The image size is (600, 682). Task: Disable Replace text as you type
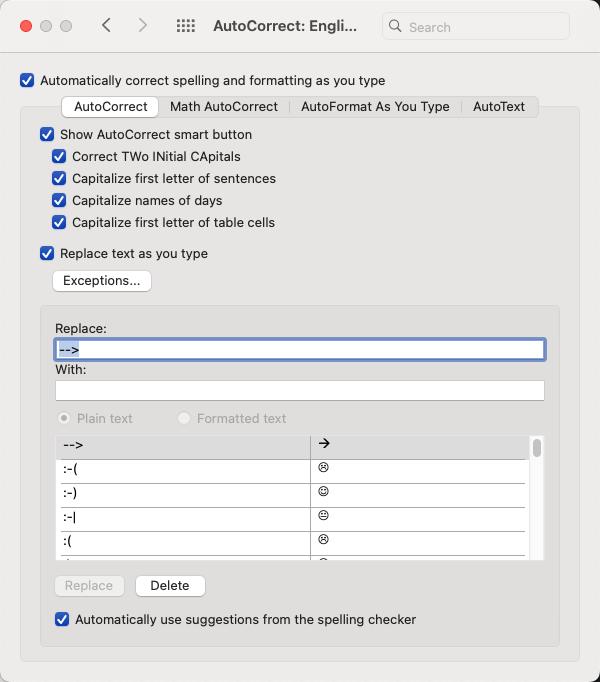coord(47,254)
